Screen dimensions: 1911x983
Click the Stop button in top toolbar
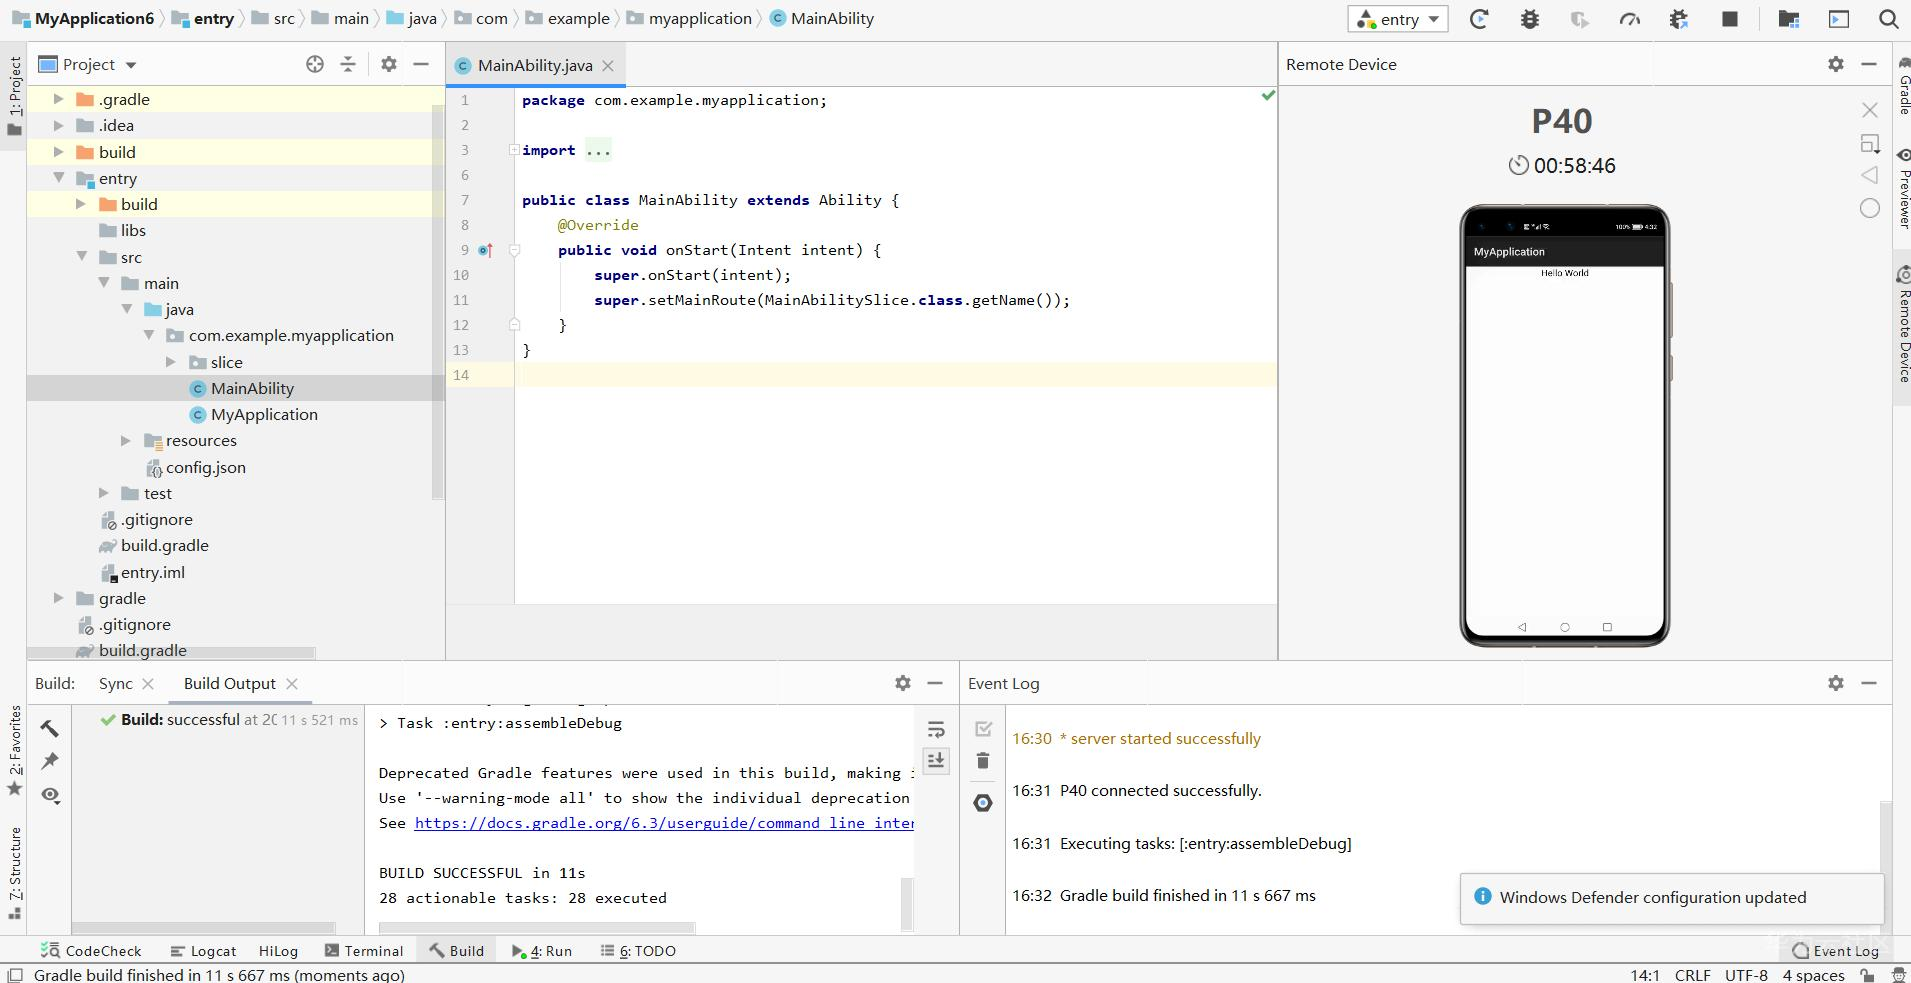[1729, 19]
